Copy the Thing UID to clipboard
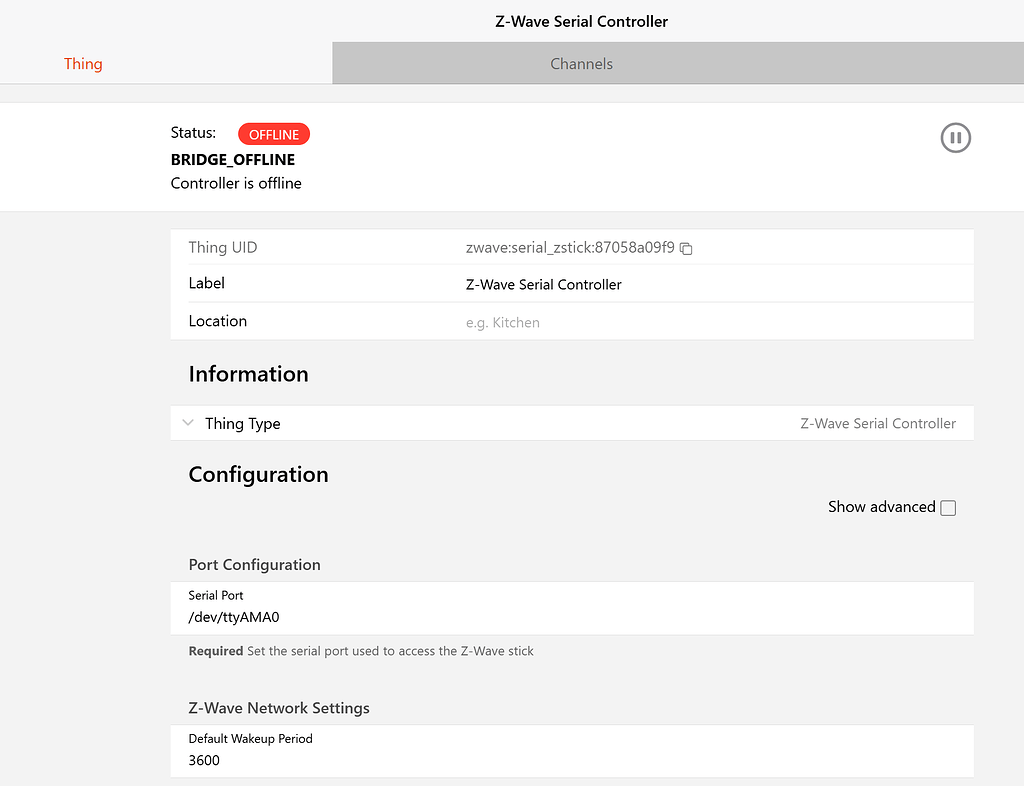The image size is (1024, 786). coord(685,248)
